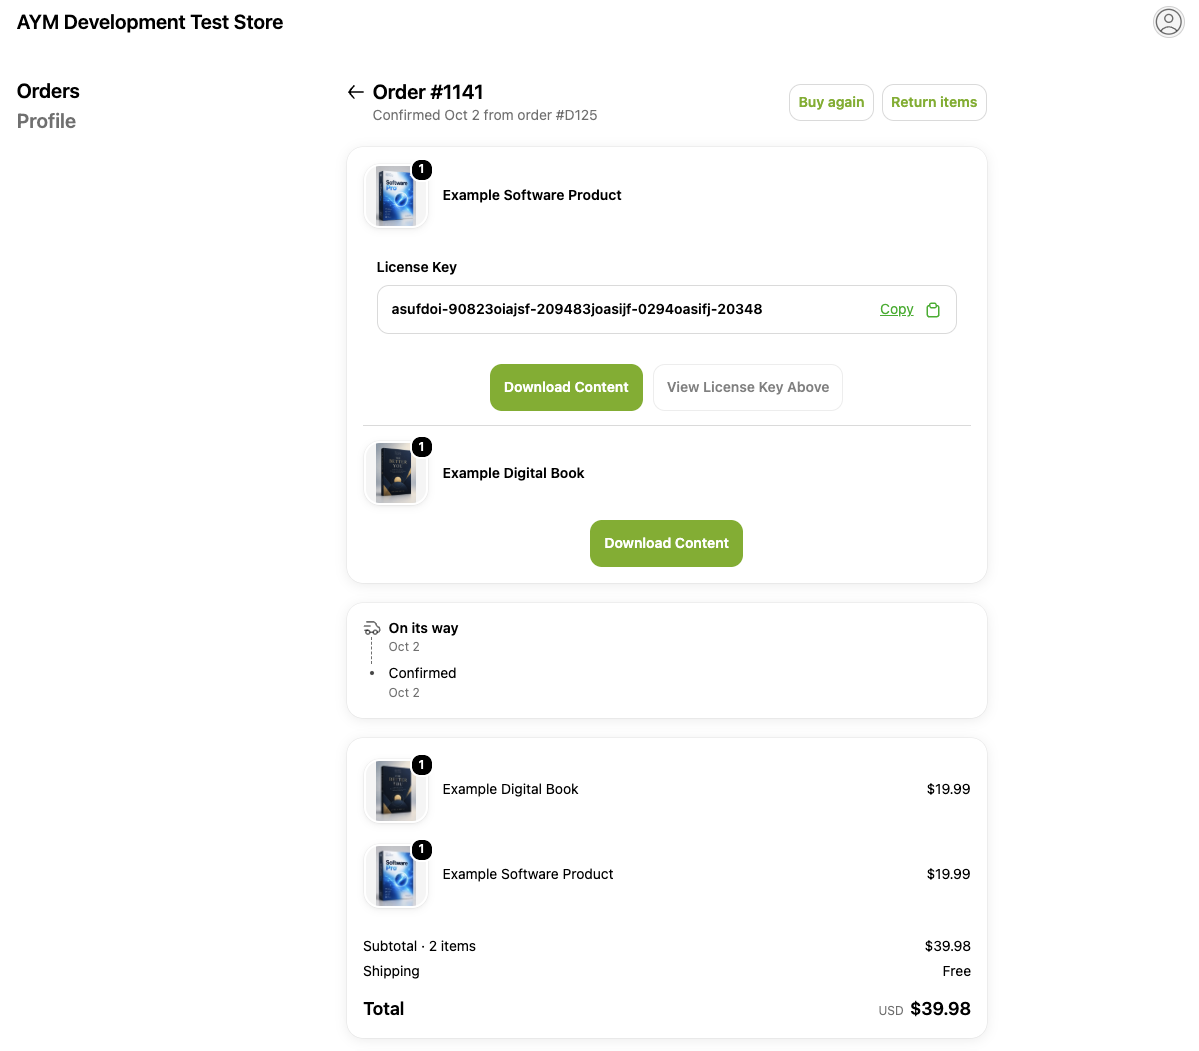1199x1051 pixels.
Task: Open the Orders section in sidebar
Action: 48,91
